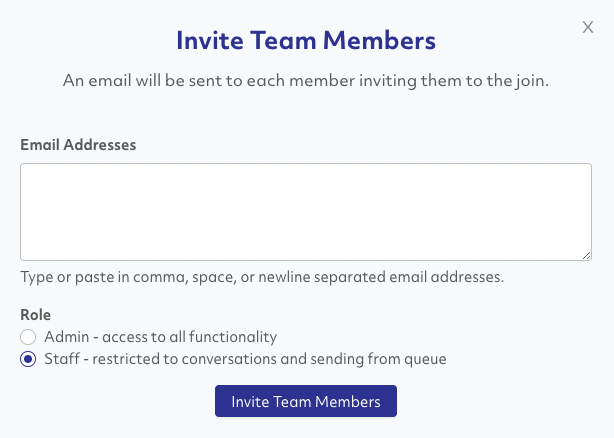Click the "Email Addresses" field label
This screenshot has width=614, height=438.
coord(78,144)
